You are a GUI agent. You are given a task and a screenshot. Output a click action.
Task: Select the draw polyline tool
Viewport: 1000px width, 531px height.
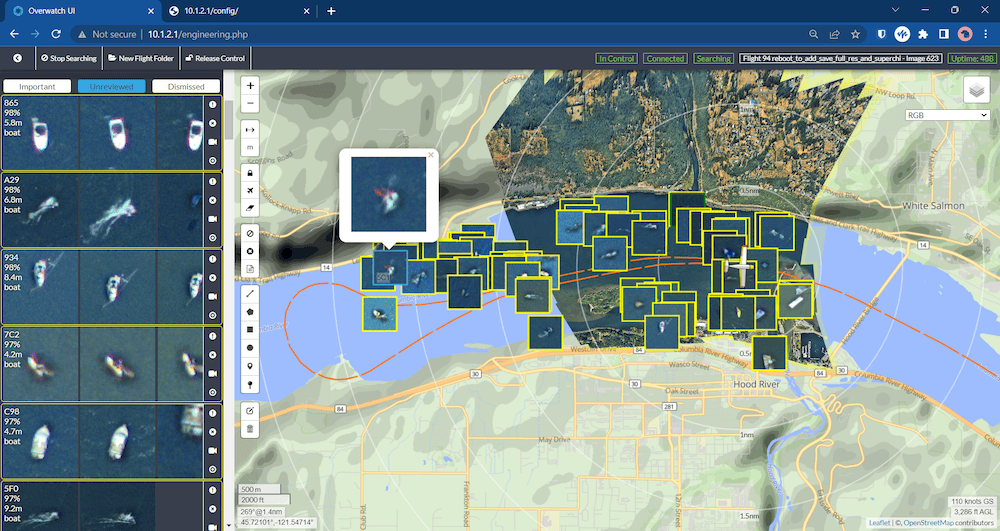click(250, 294)
